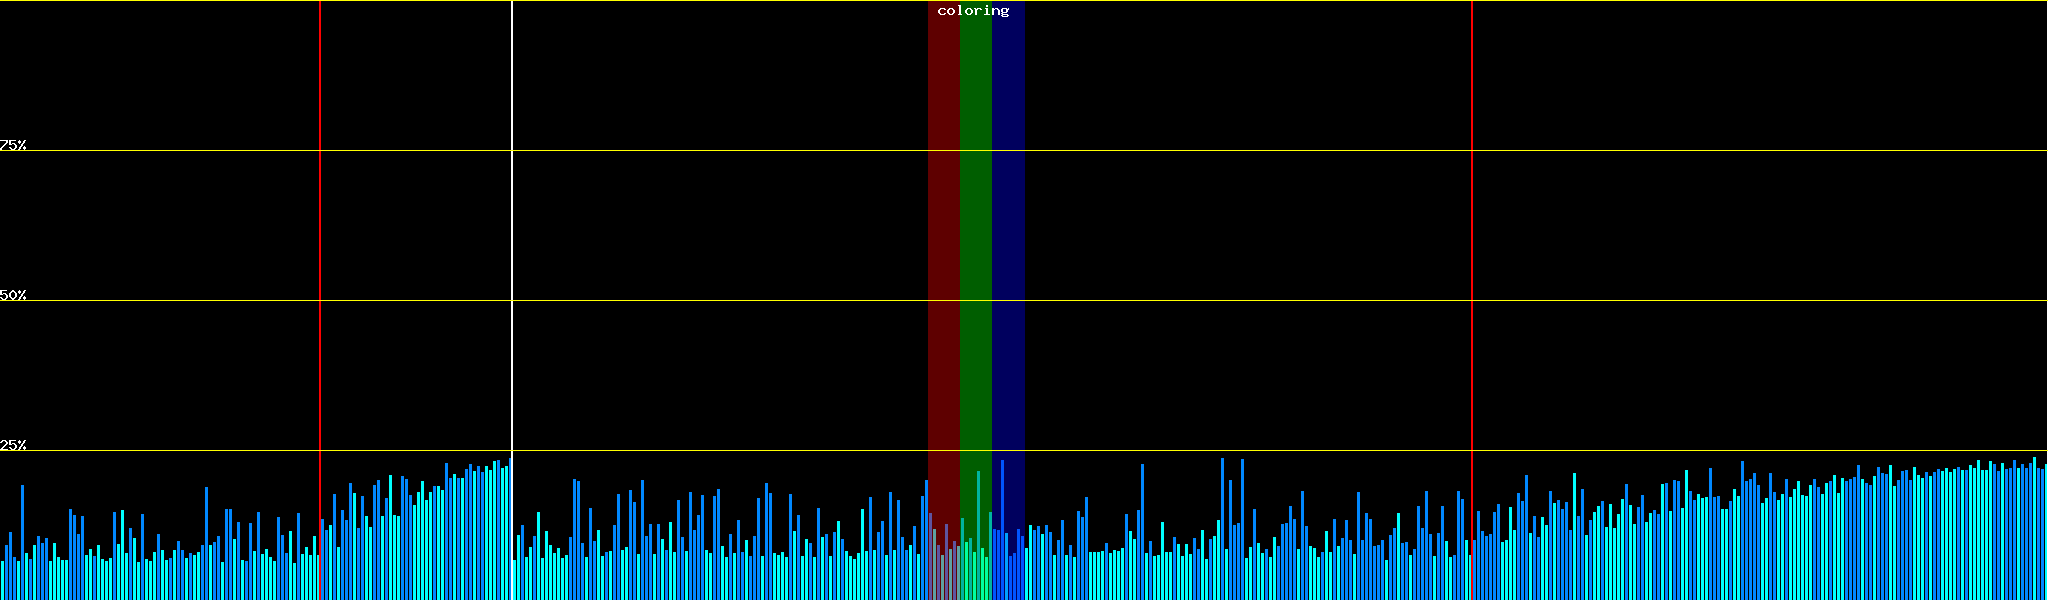Click the 75% axis label
Viewport: 2048px width, 600px height.
[x=13, y=145]
